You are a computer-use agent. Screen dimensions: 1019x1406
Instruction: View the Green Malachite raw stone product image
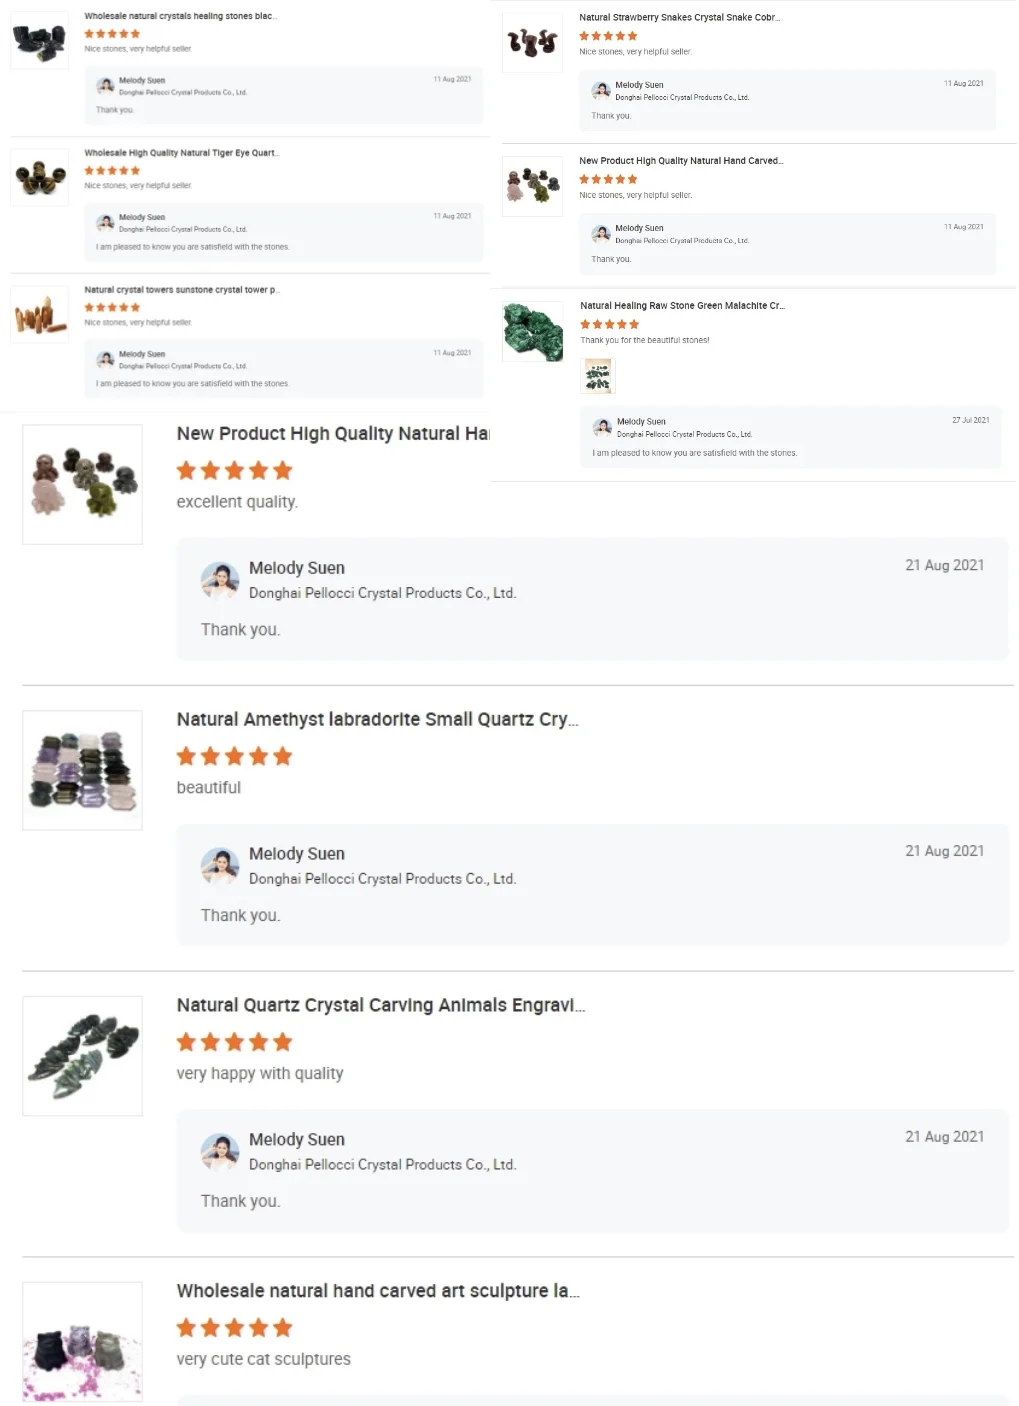[x=533, y=331]
